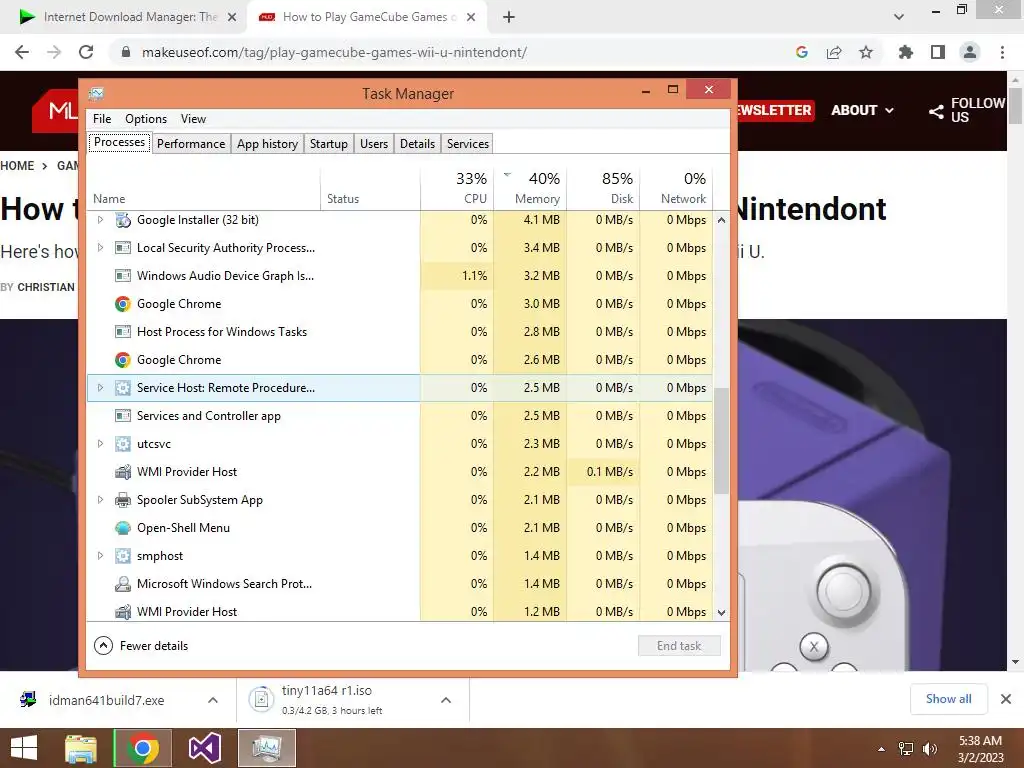Click the down arrow of process list scrollbar
This screenshot has width=1024, height=768.
[x=721, y=613]
